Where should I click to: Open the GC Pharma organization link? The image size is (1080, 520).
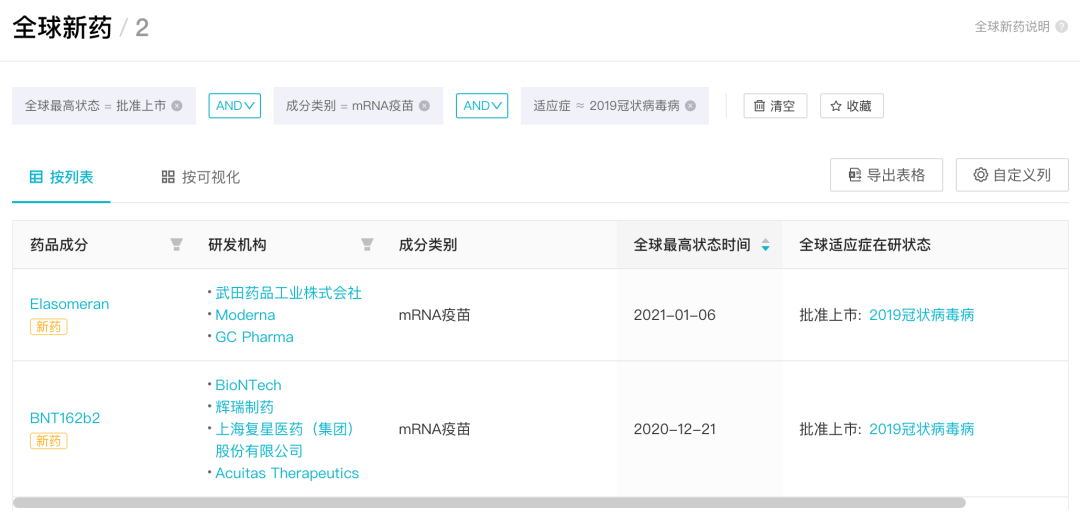[254, 337]
